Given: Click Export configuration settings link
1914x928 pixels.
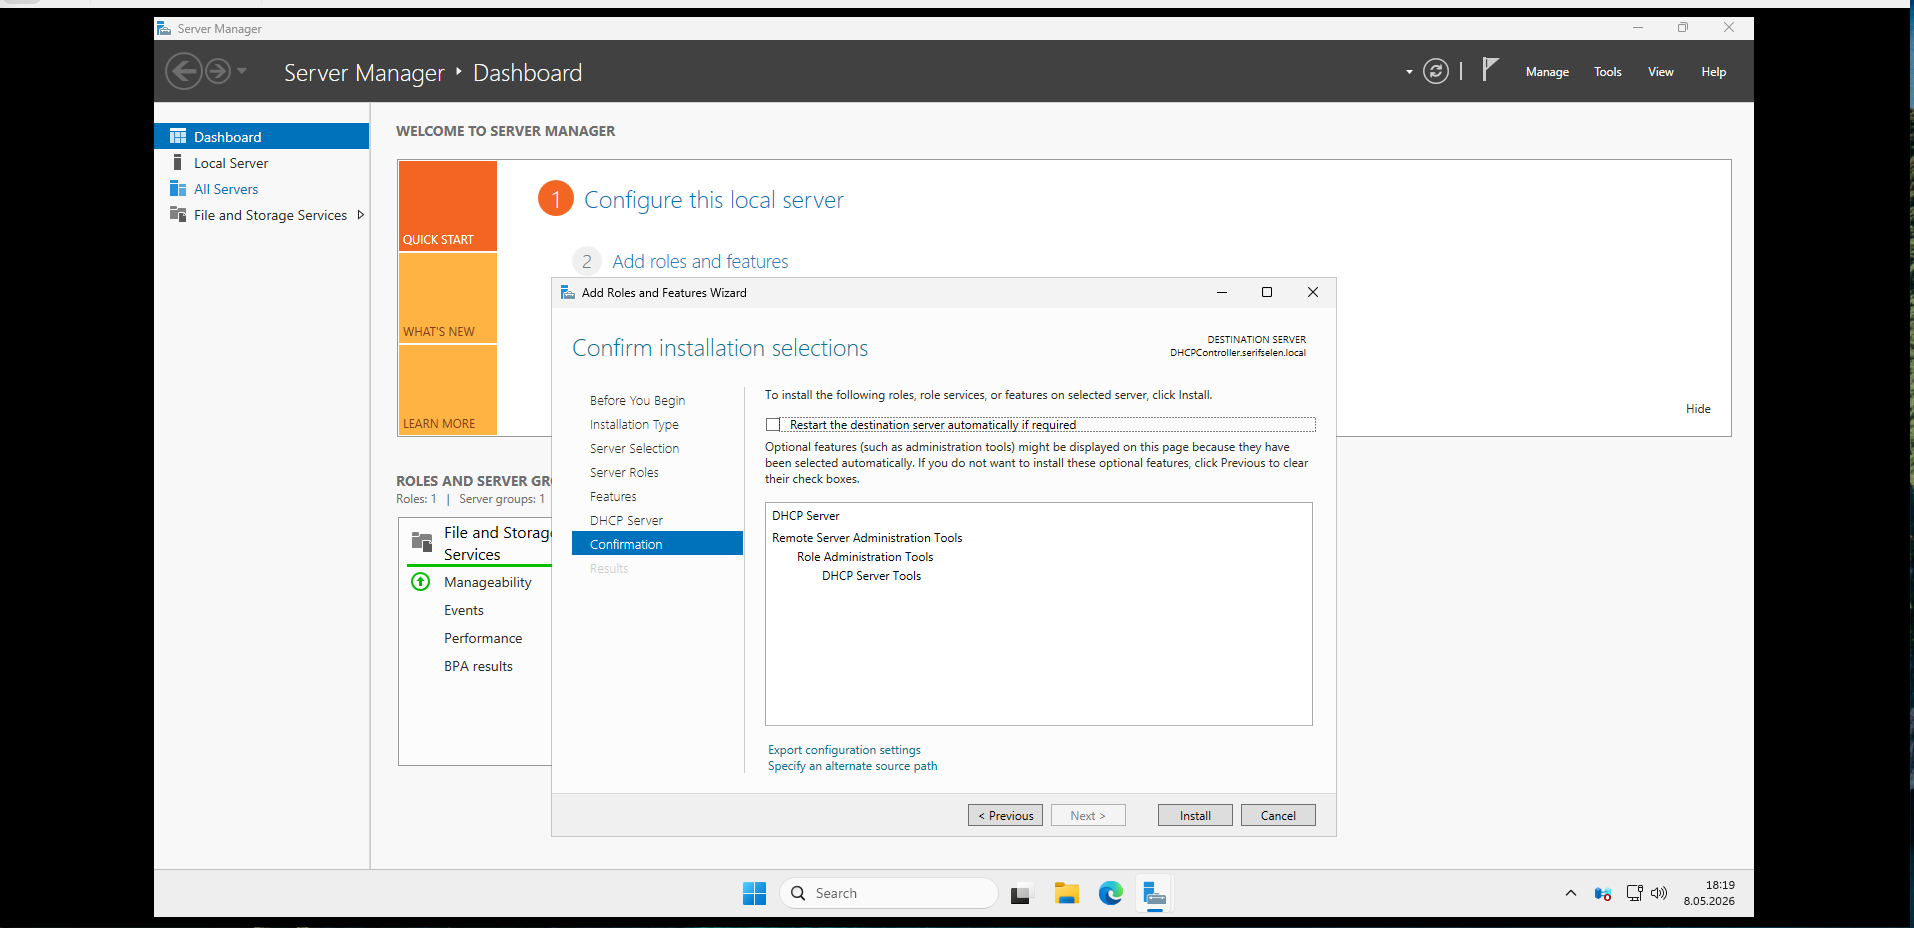Looking at the screenshot, I should coord(844,750).
